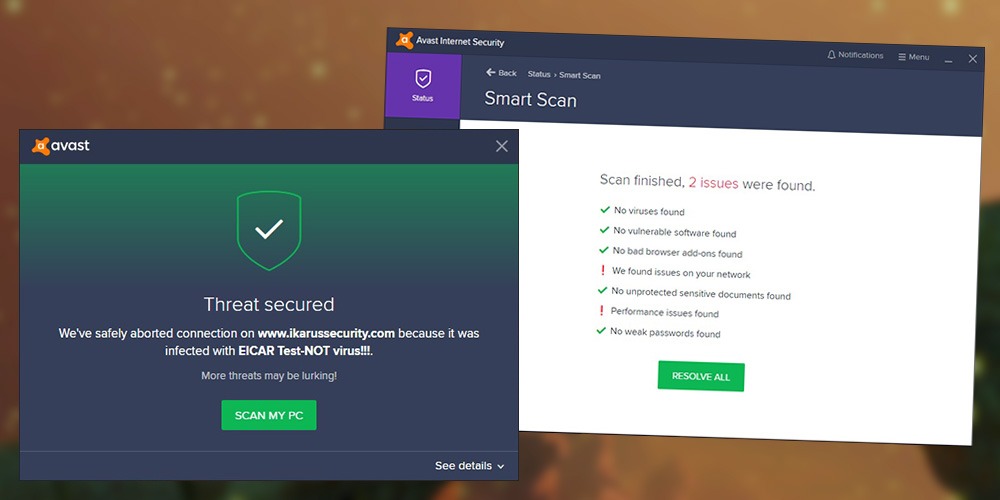The image size is (1000, 500).
Task: Close the Avast Internet Security window
Action: (973, 59)
